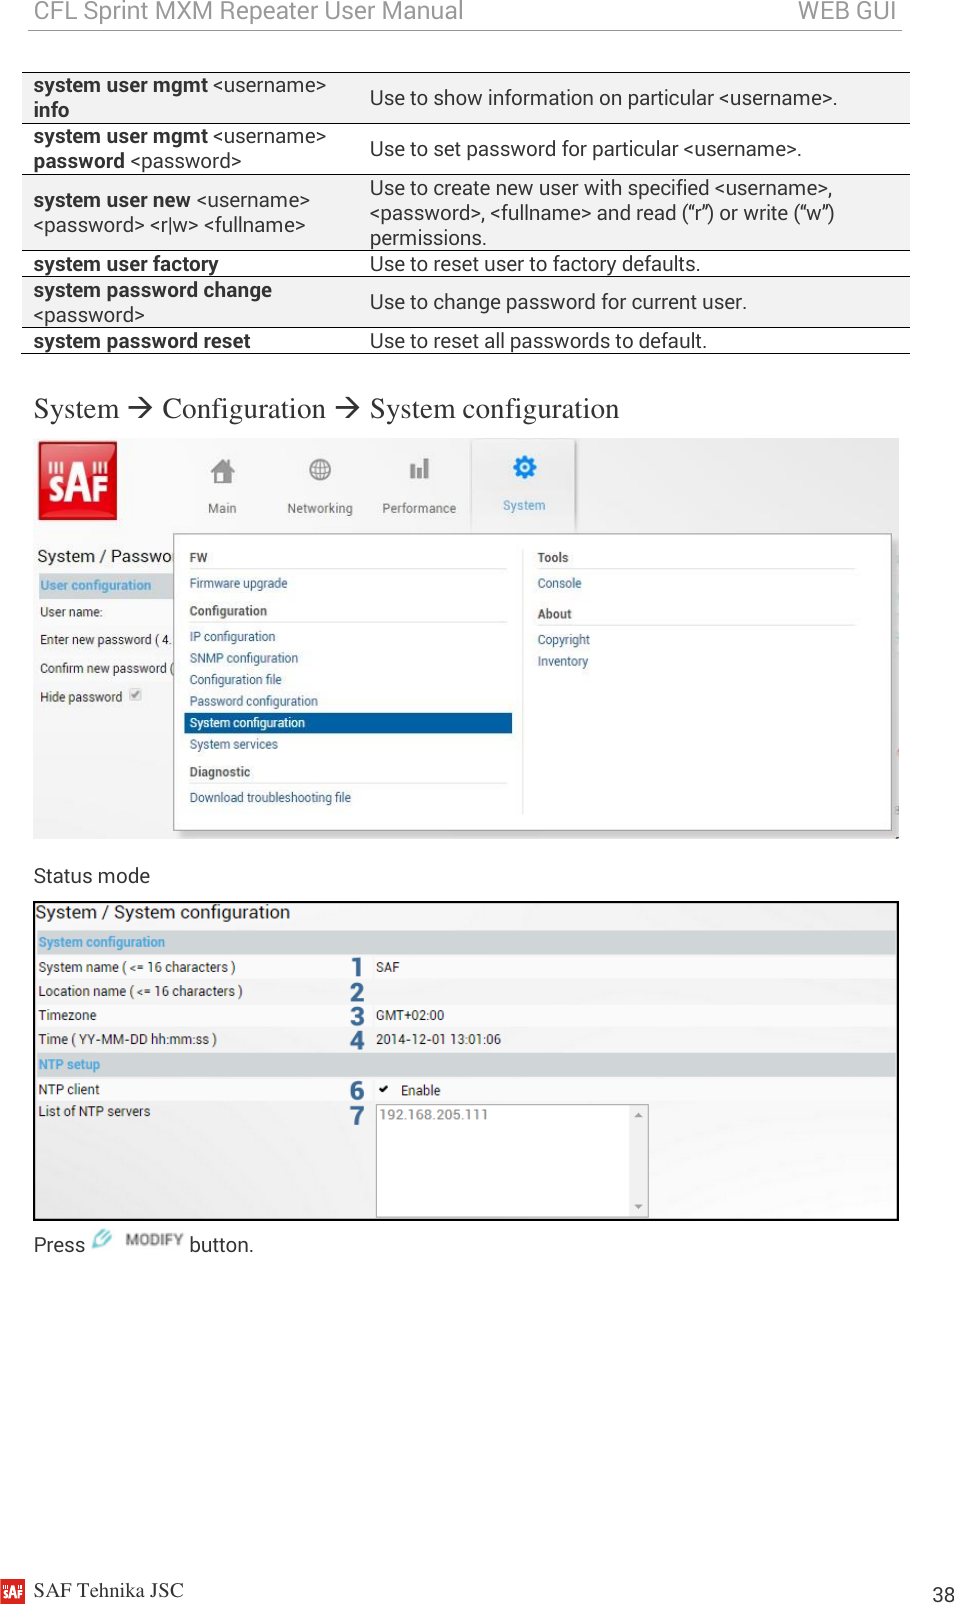Image resolution: width=954 pixels, height=1604 pixels.
Task: Click the User configuration section header
Action: click(x=95, y=585)
